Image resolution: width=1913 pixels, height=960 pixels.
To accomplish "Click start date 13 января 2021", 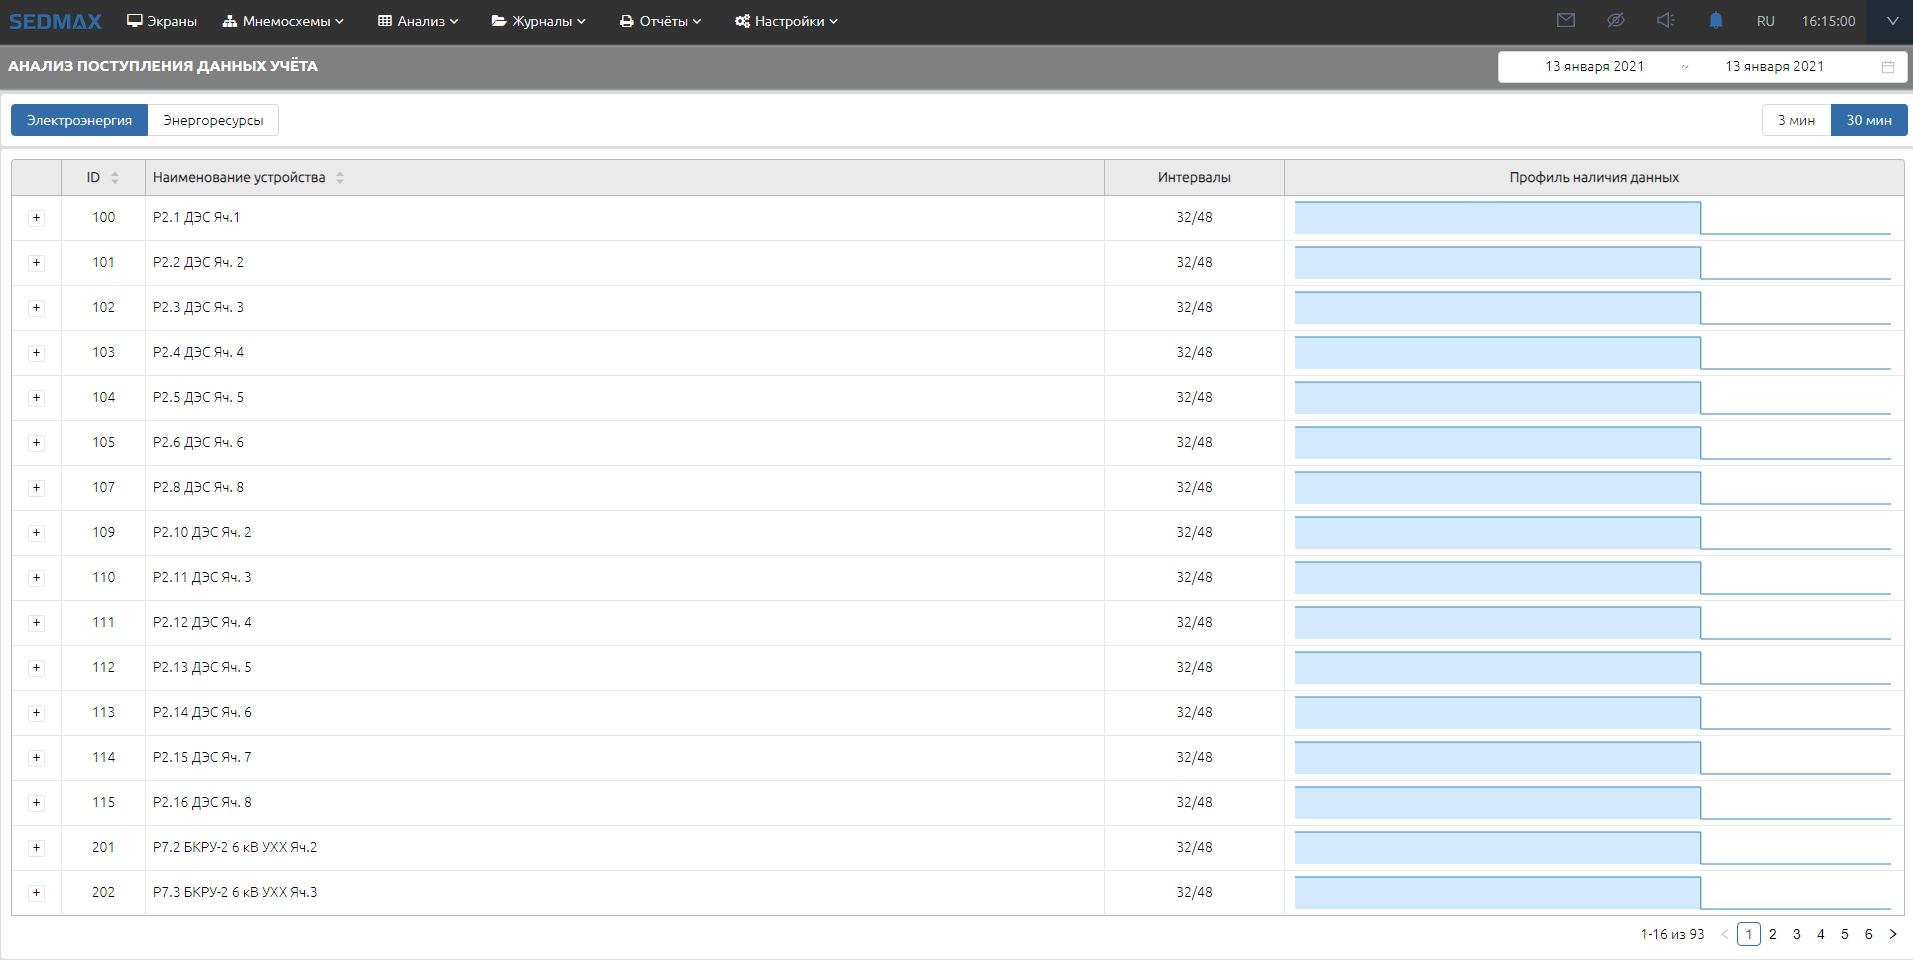I will click(x=1594, y=67).
